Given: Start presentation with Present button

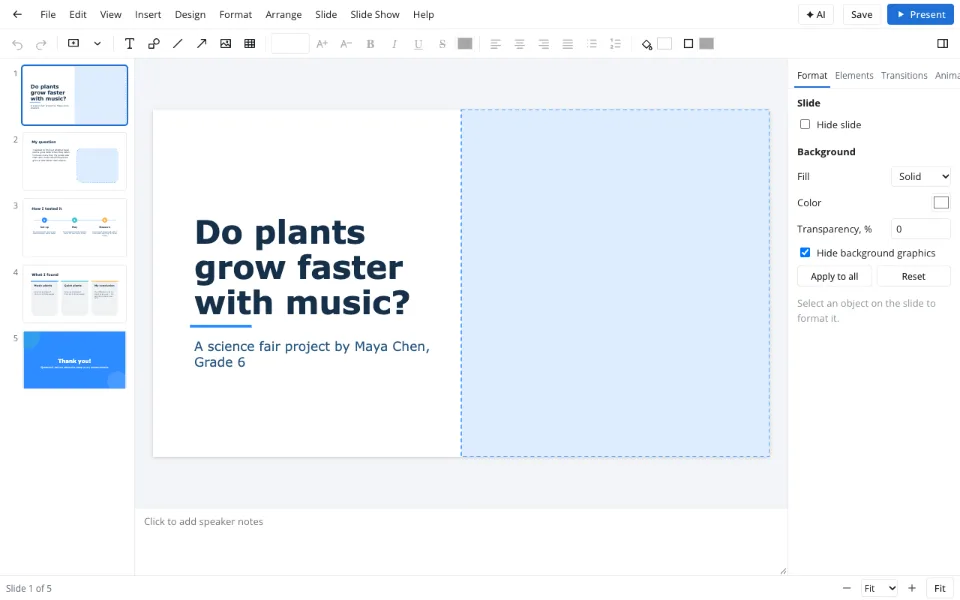Looking at the screenshot, I should 920,15.
